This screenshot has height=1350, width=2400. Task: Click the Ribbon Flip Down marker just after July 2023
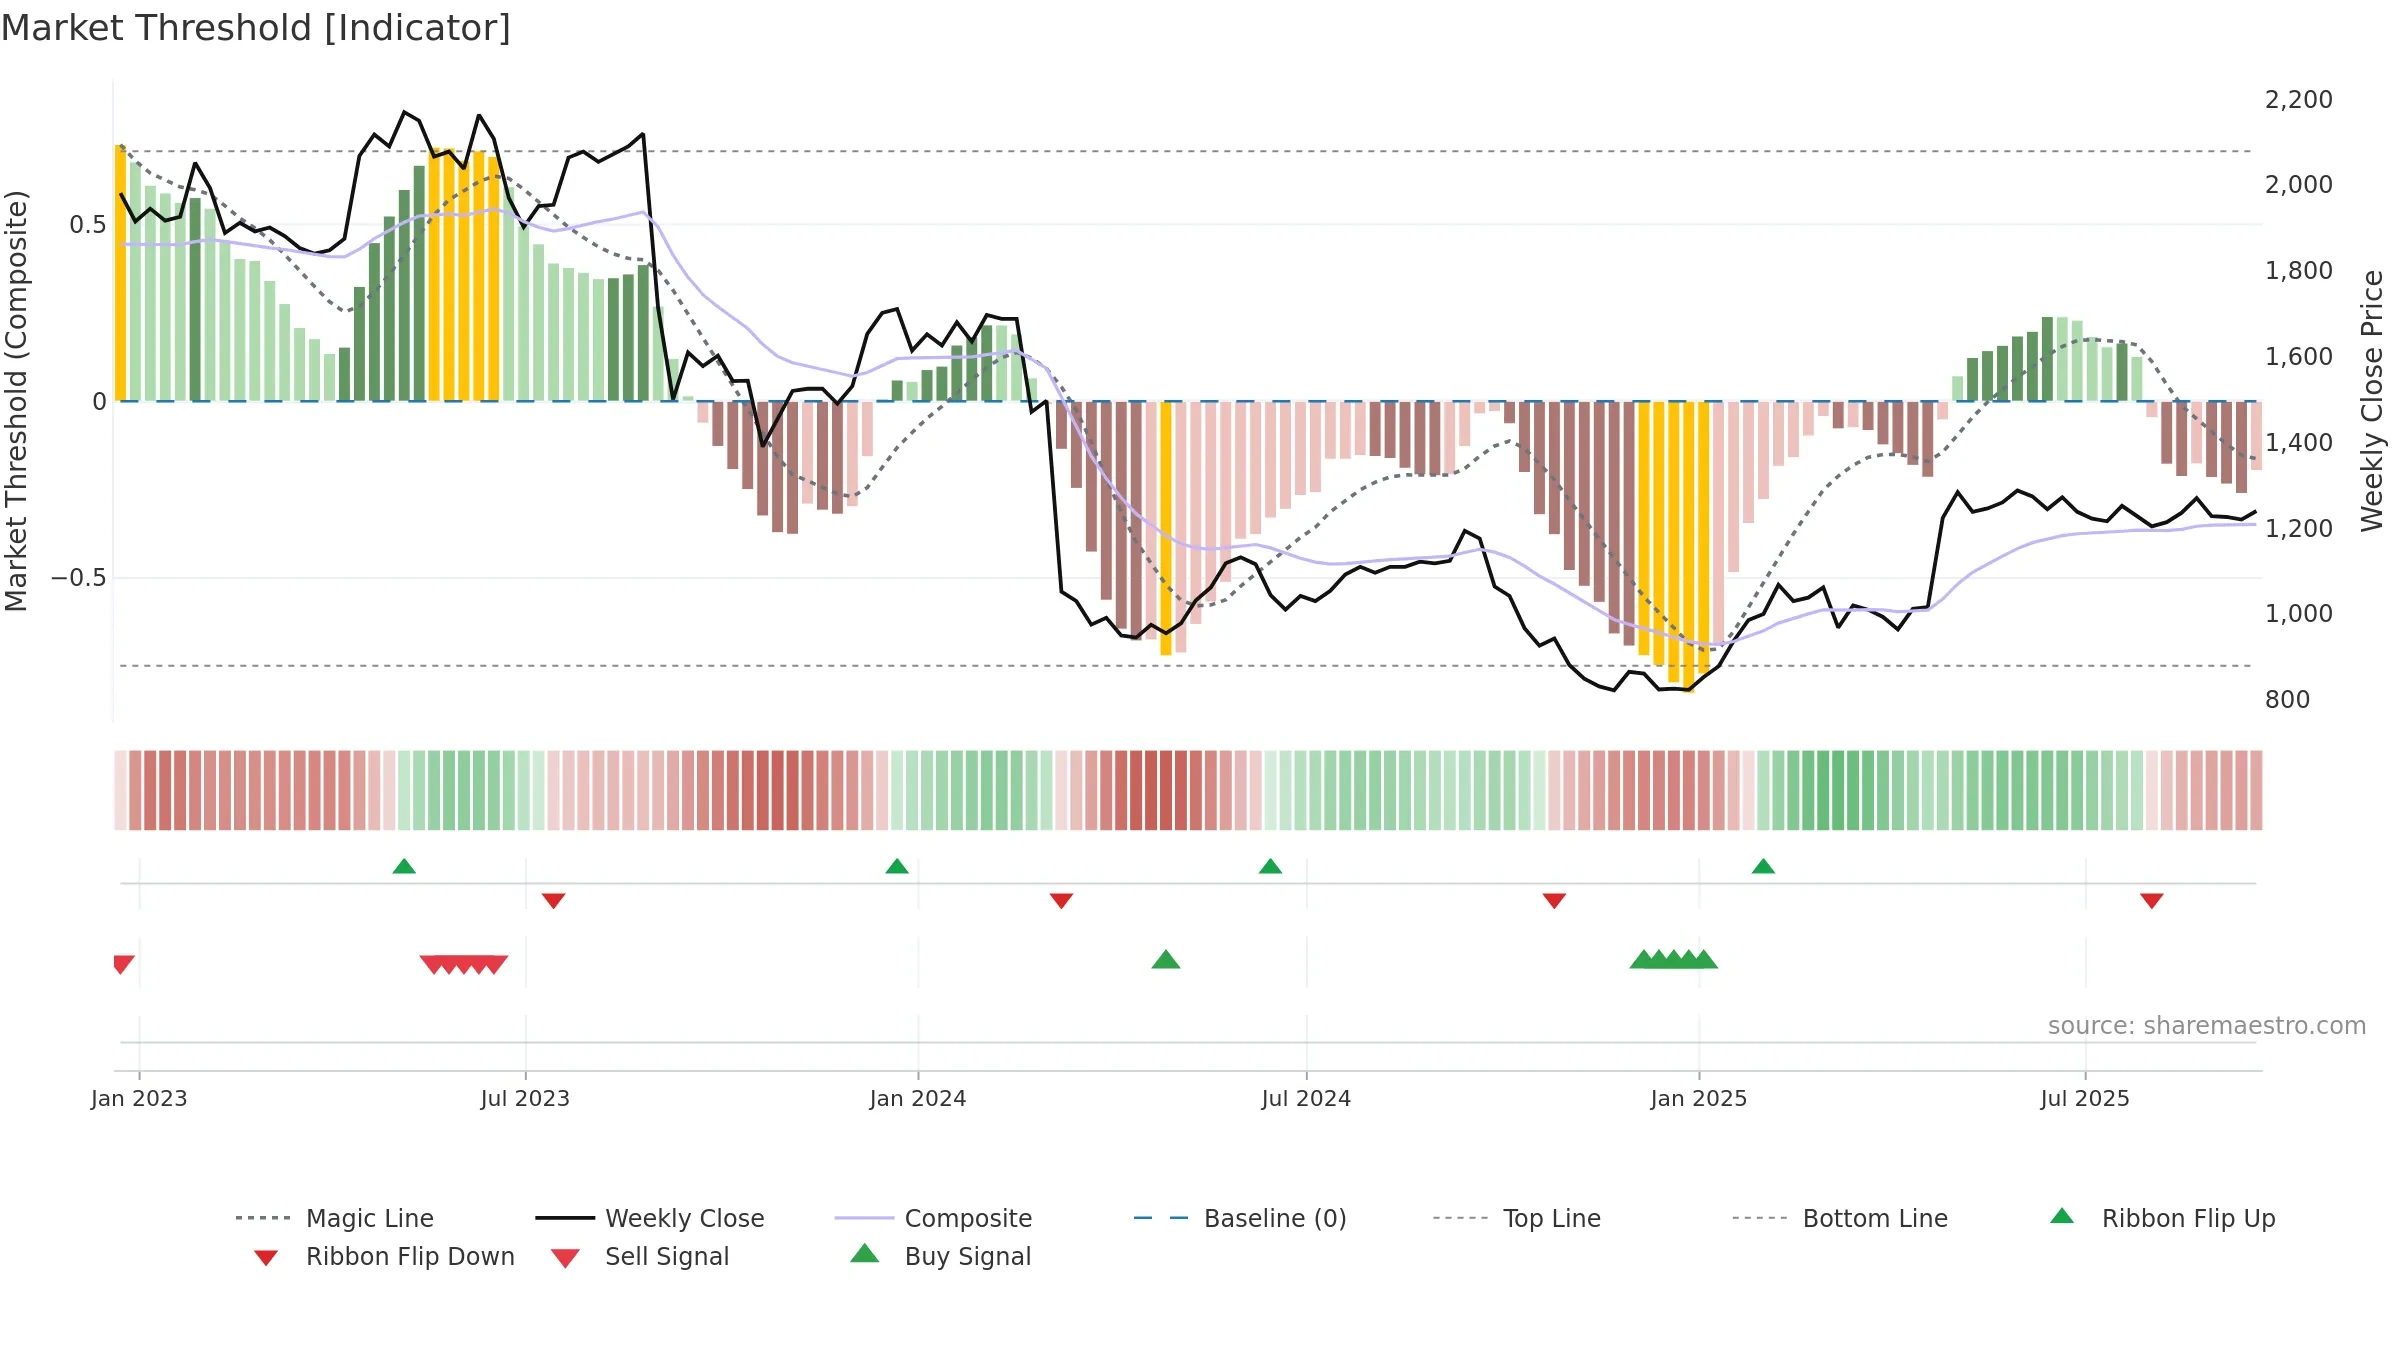[553, 901]
